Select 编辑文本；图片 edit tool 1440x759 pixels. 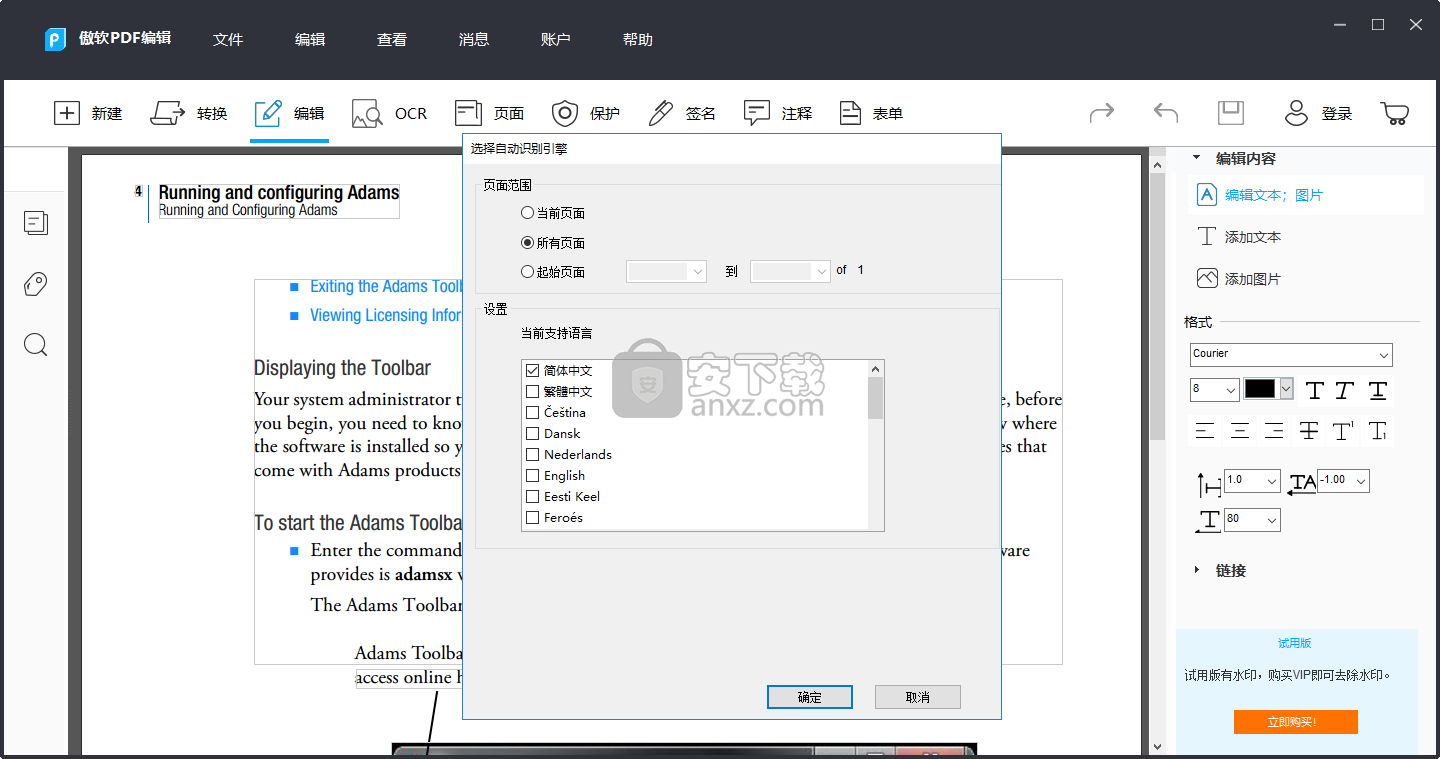[x=1305, y=195]
